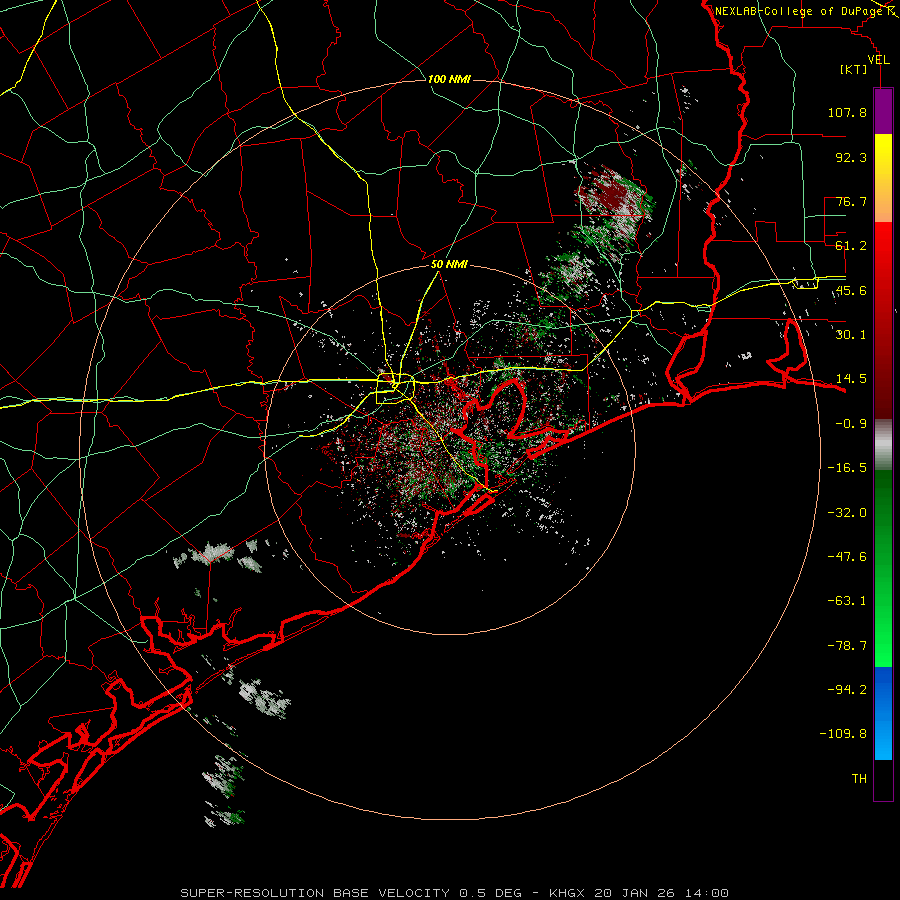Pick the gray near-zero band on color bar
Screen dimensions: 900x900
(x=883, y=445)
